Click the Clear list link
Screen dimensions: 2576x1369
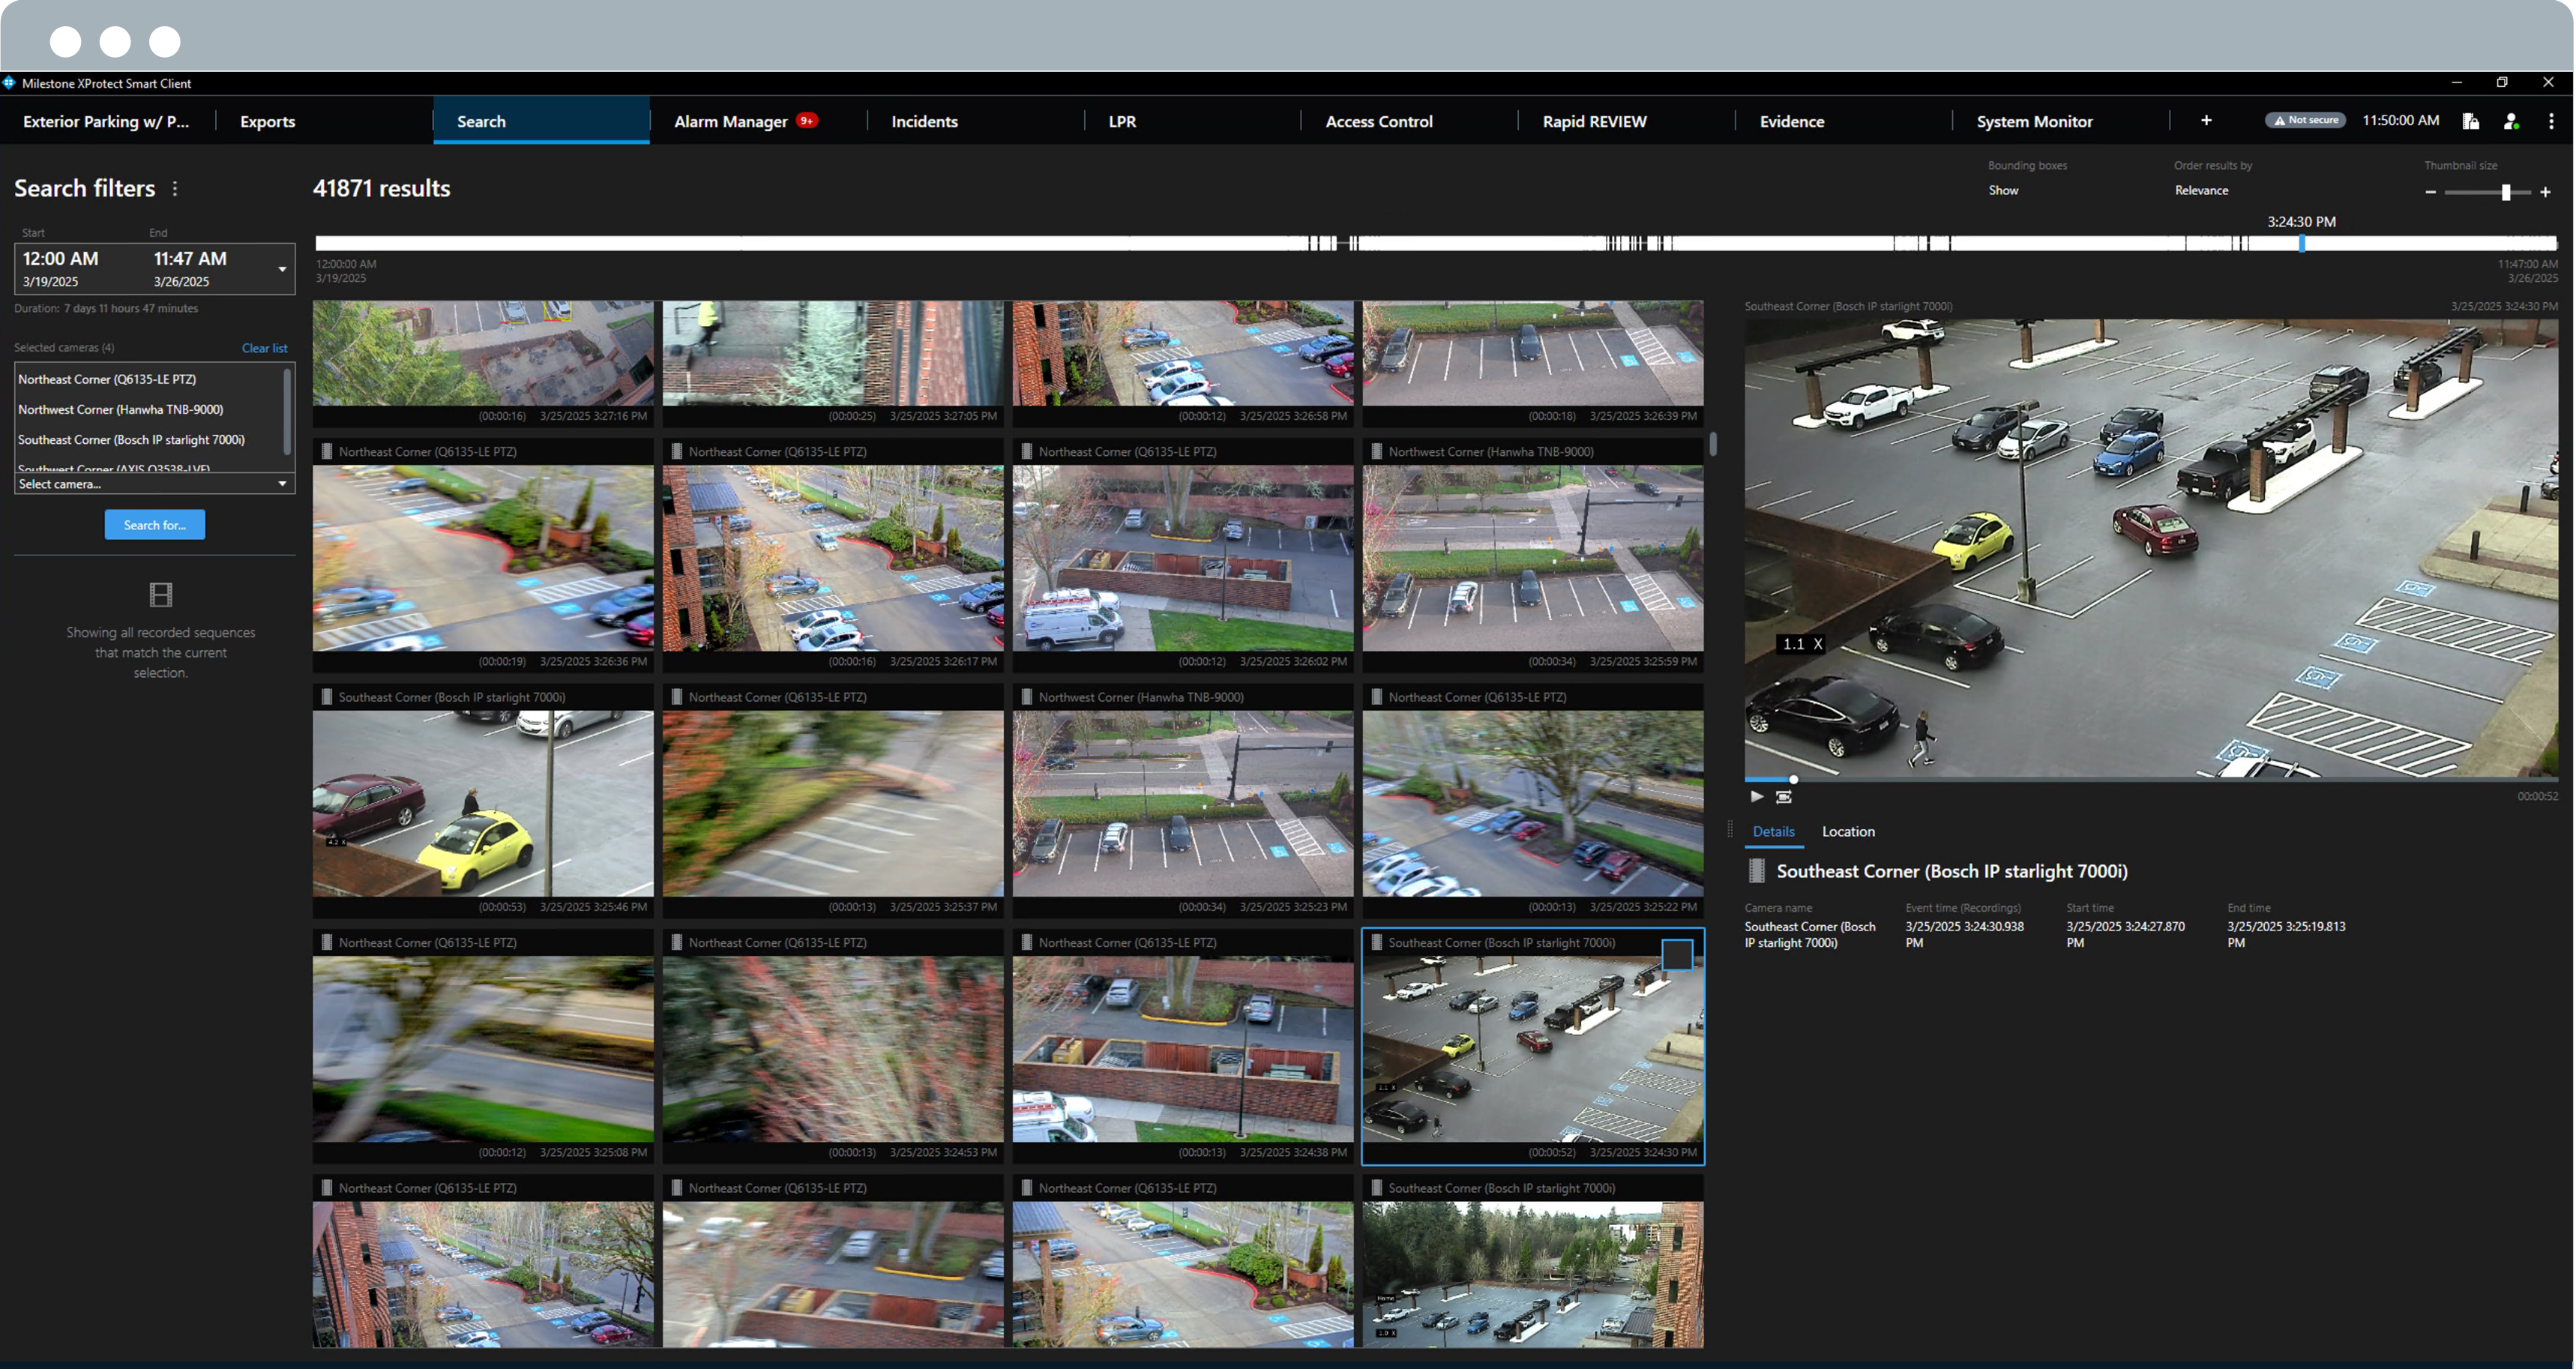pyautogui.click(x=264, y=348)
